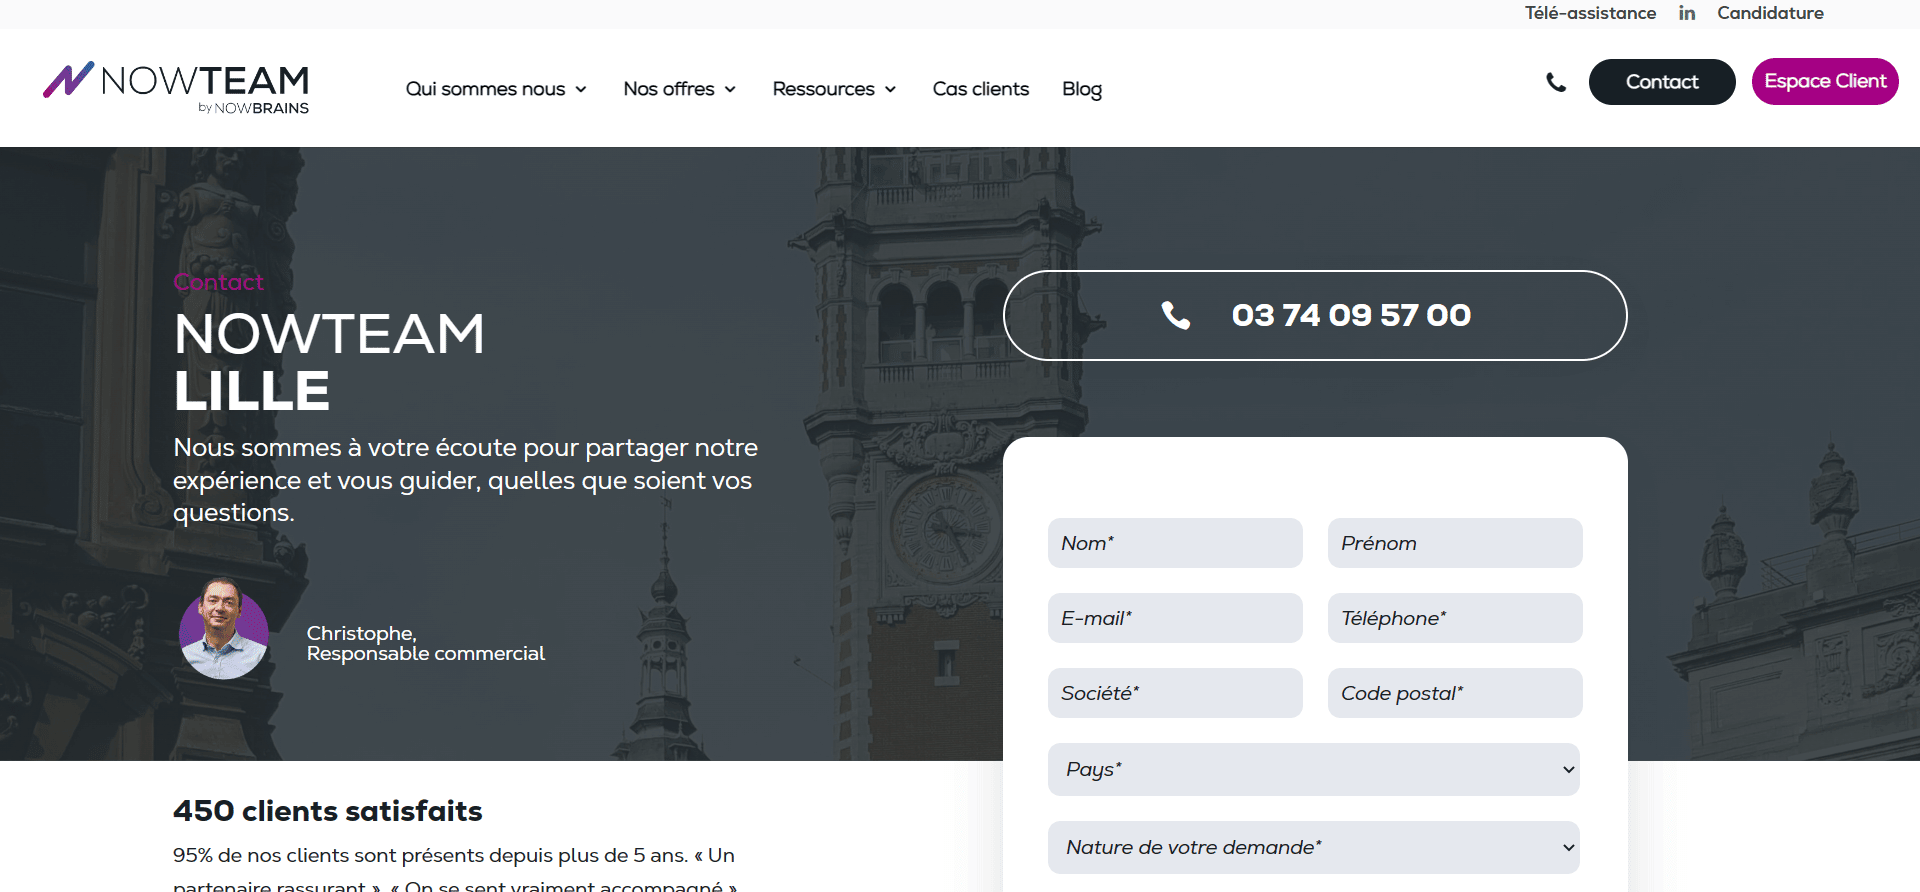Screen dimensions: 1920x892
Task: Go to the Blog page
Action: [1081, 89]
